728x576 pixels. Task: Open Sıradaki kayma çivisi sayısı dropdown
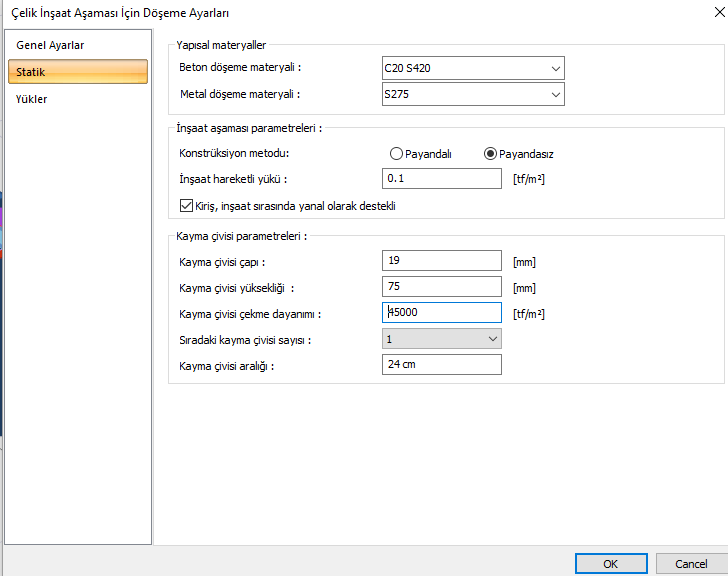tap(441, 339)
